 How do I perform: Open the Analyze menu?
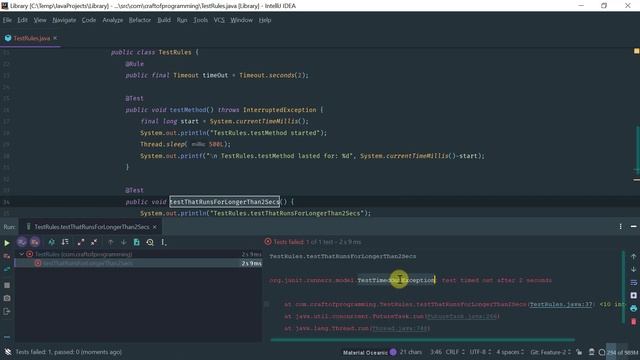113,20
